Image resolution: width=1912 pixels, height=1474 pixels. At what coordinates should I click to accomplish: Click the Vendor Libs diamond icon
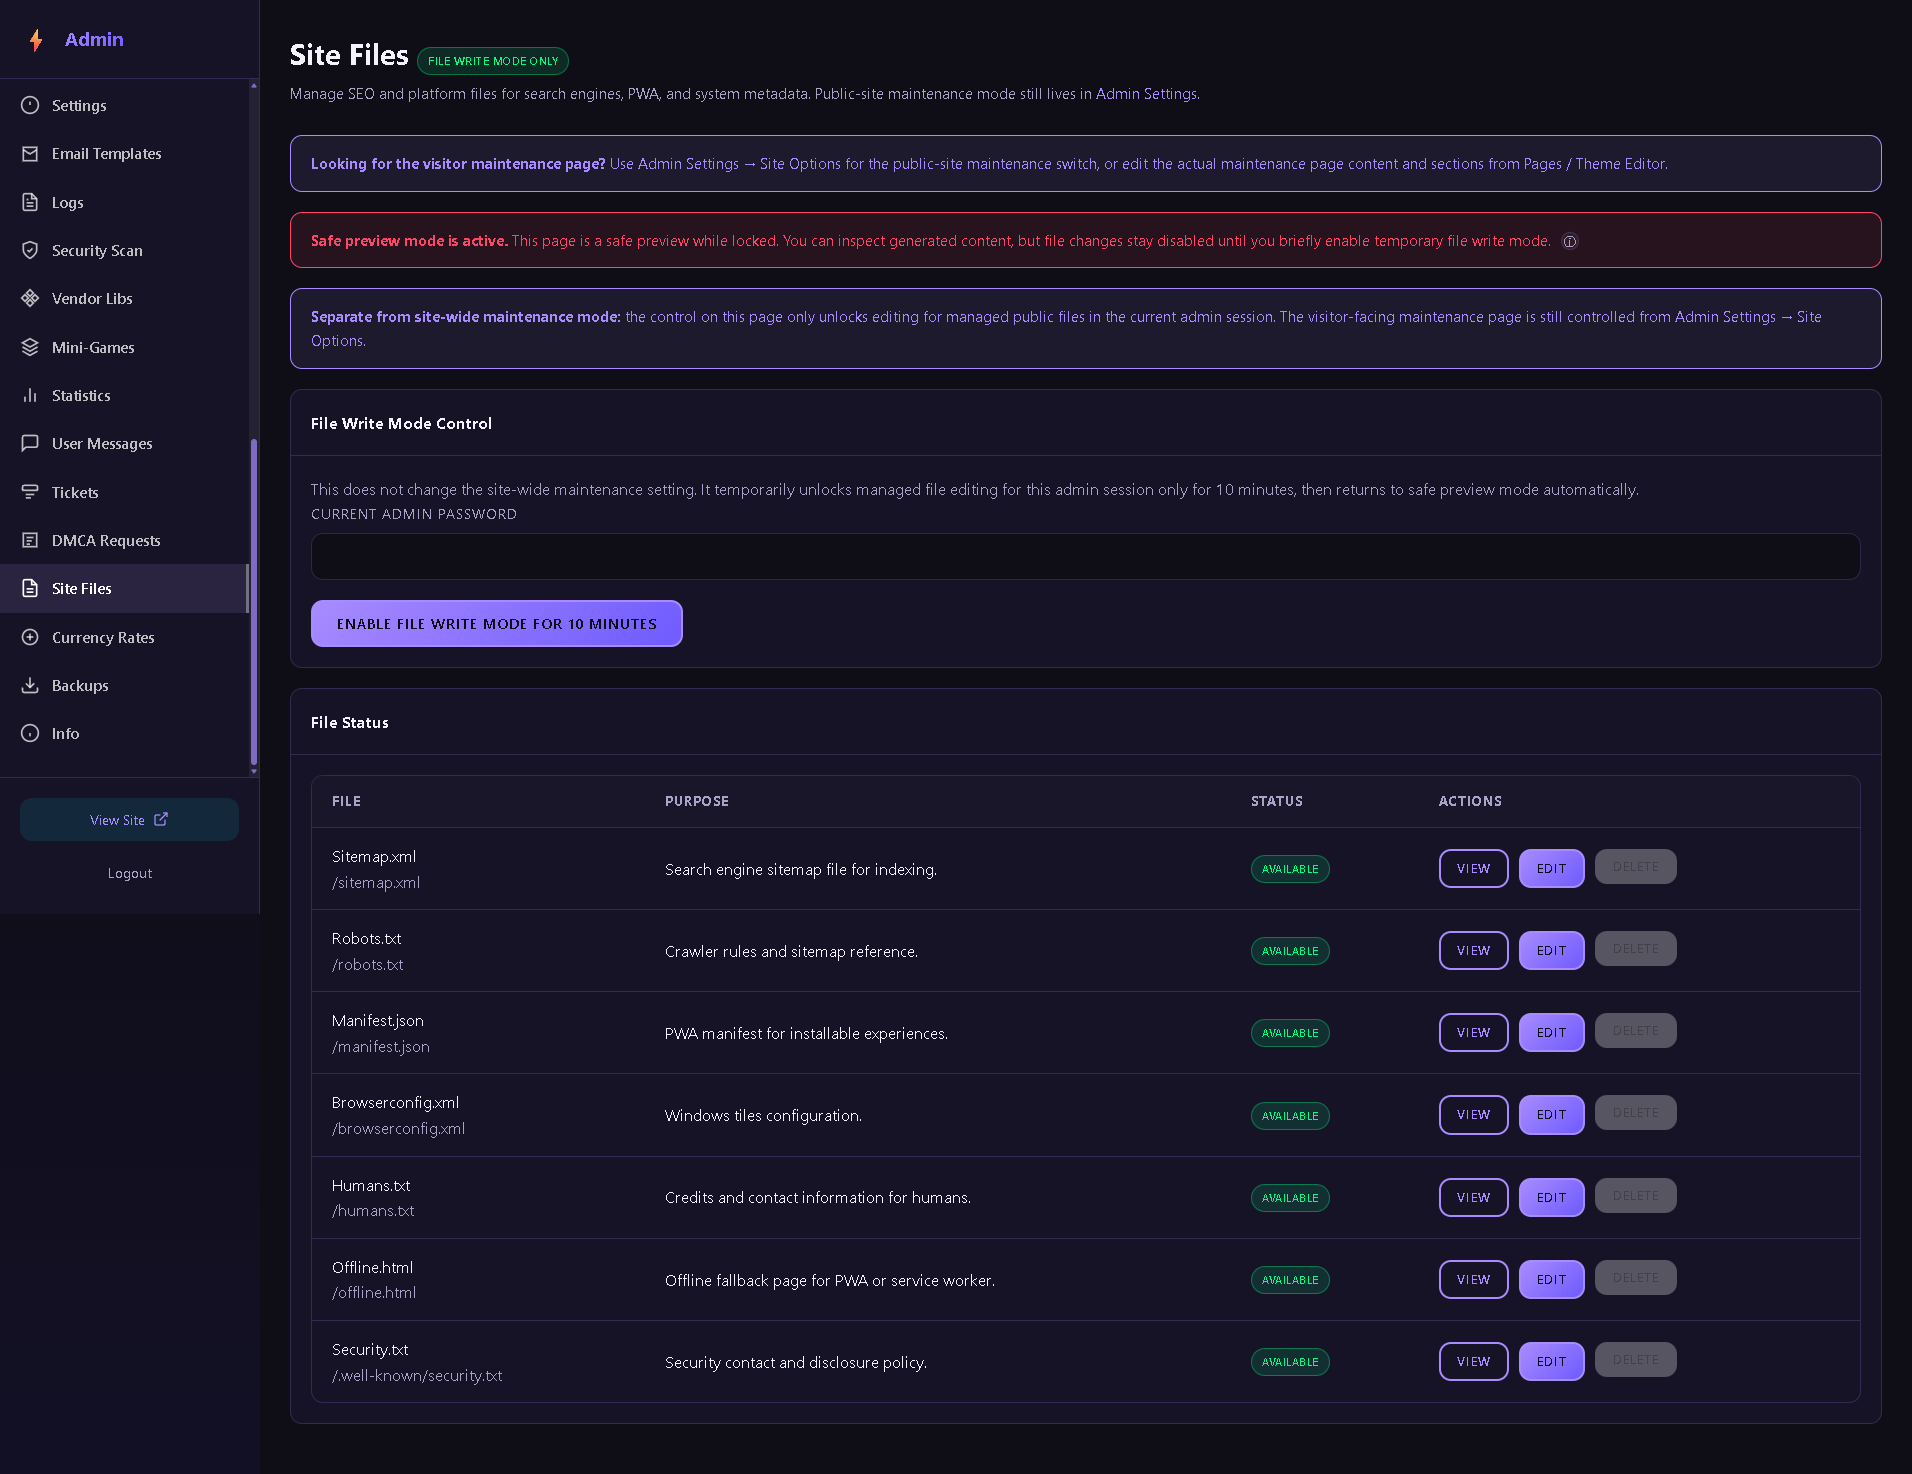click(x=30, y=298)
